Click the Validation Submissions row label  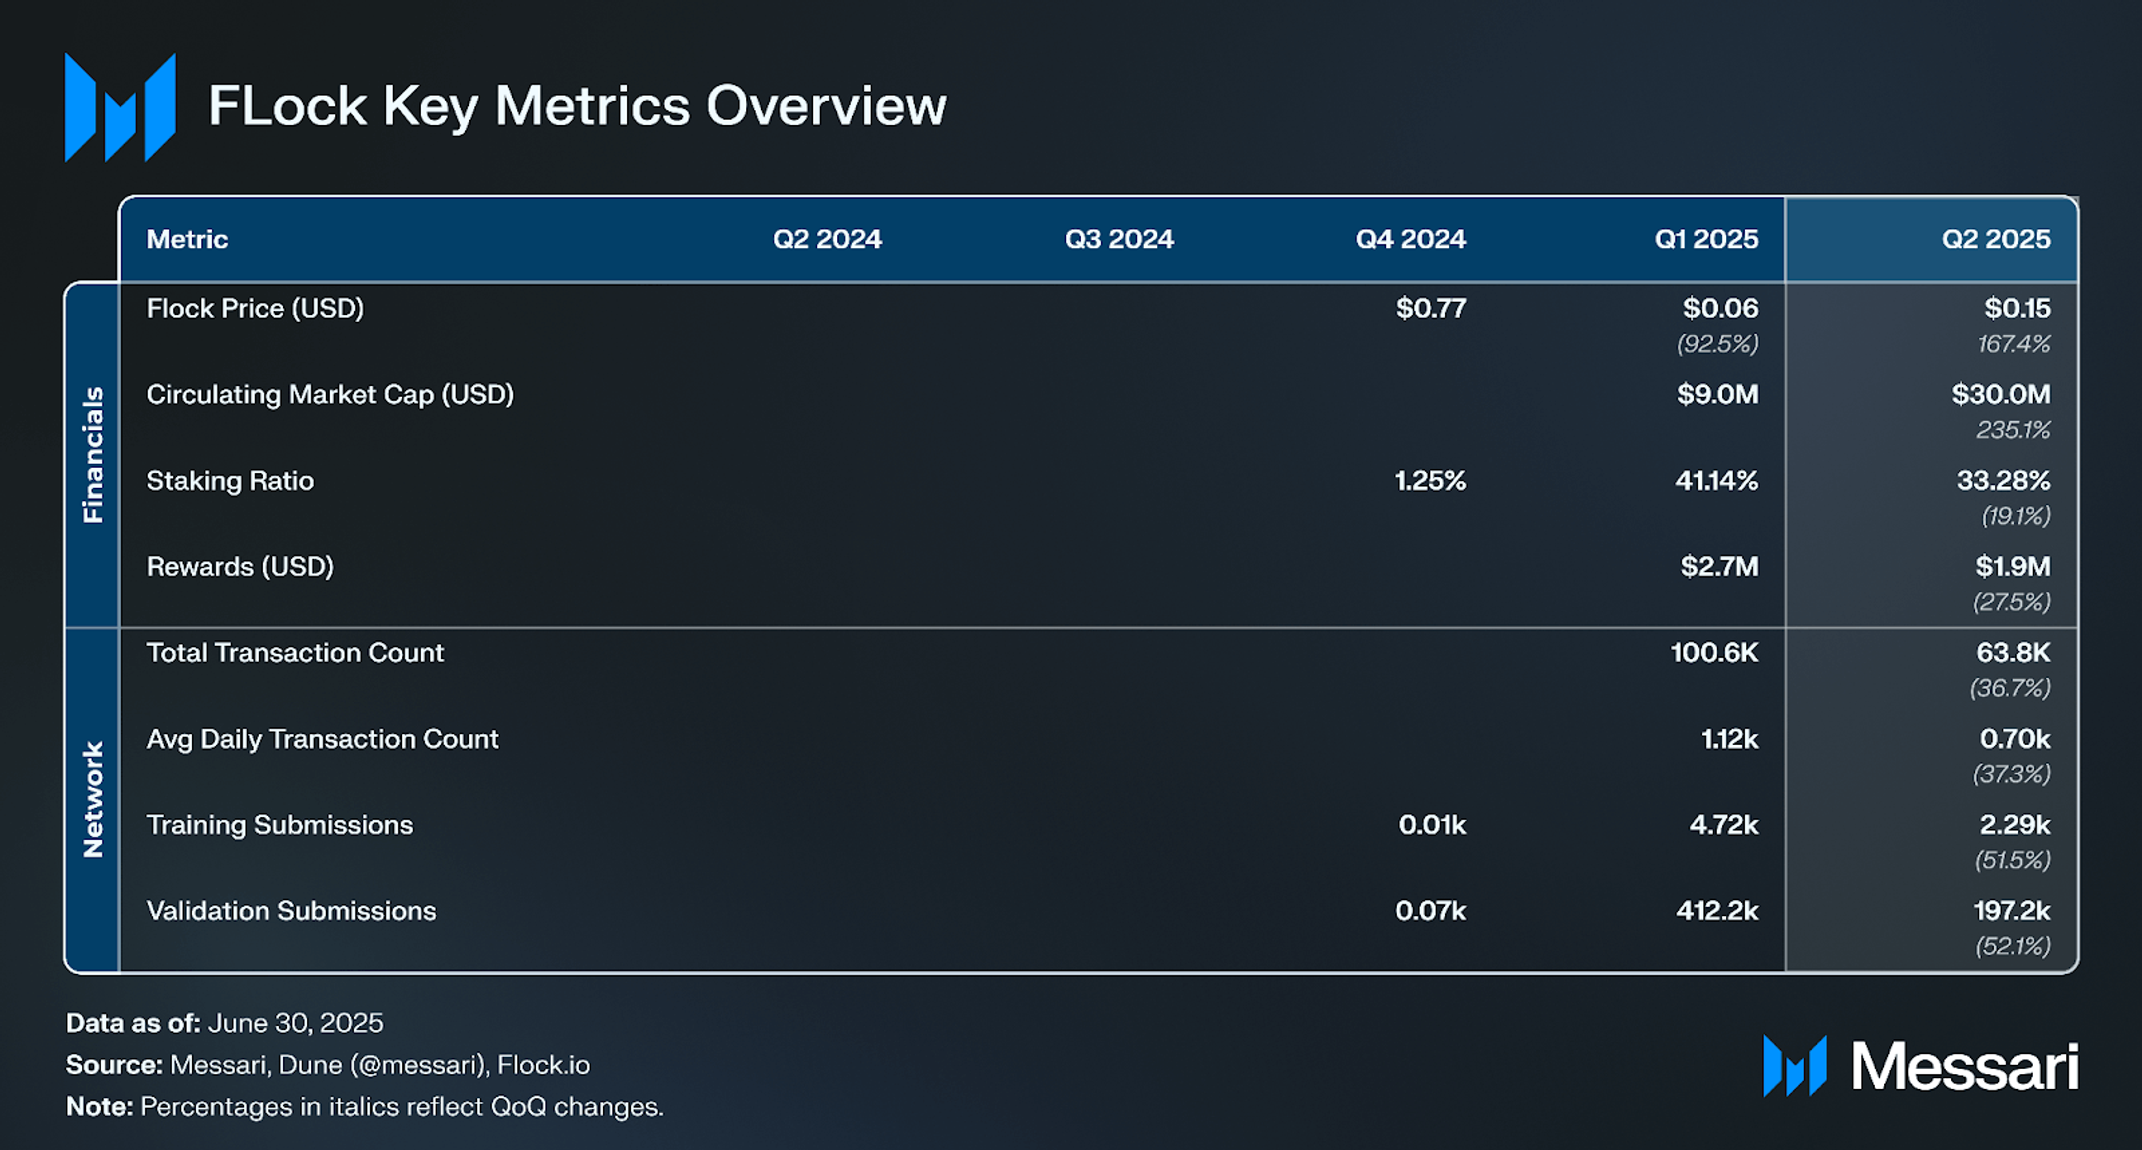point(291,911)
